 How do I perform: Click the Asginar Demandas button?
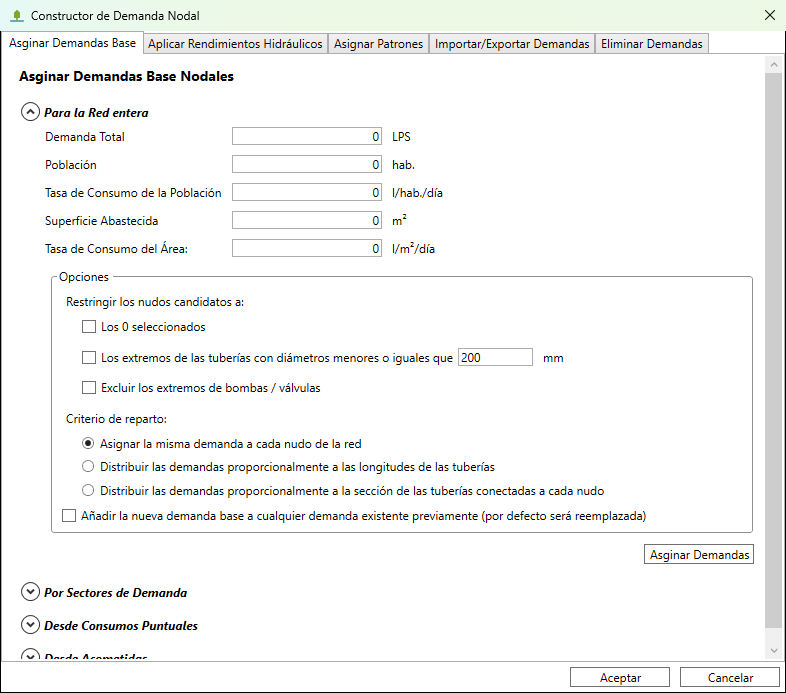coord(699,555)
